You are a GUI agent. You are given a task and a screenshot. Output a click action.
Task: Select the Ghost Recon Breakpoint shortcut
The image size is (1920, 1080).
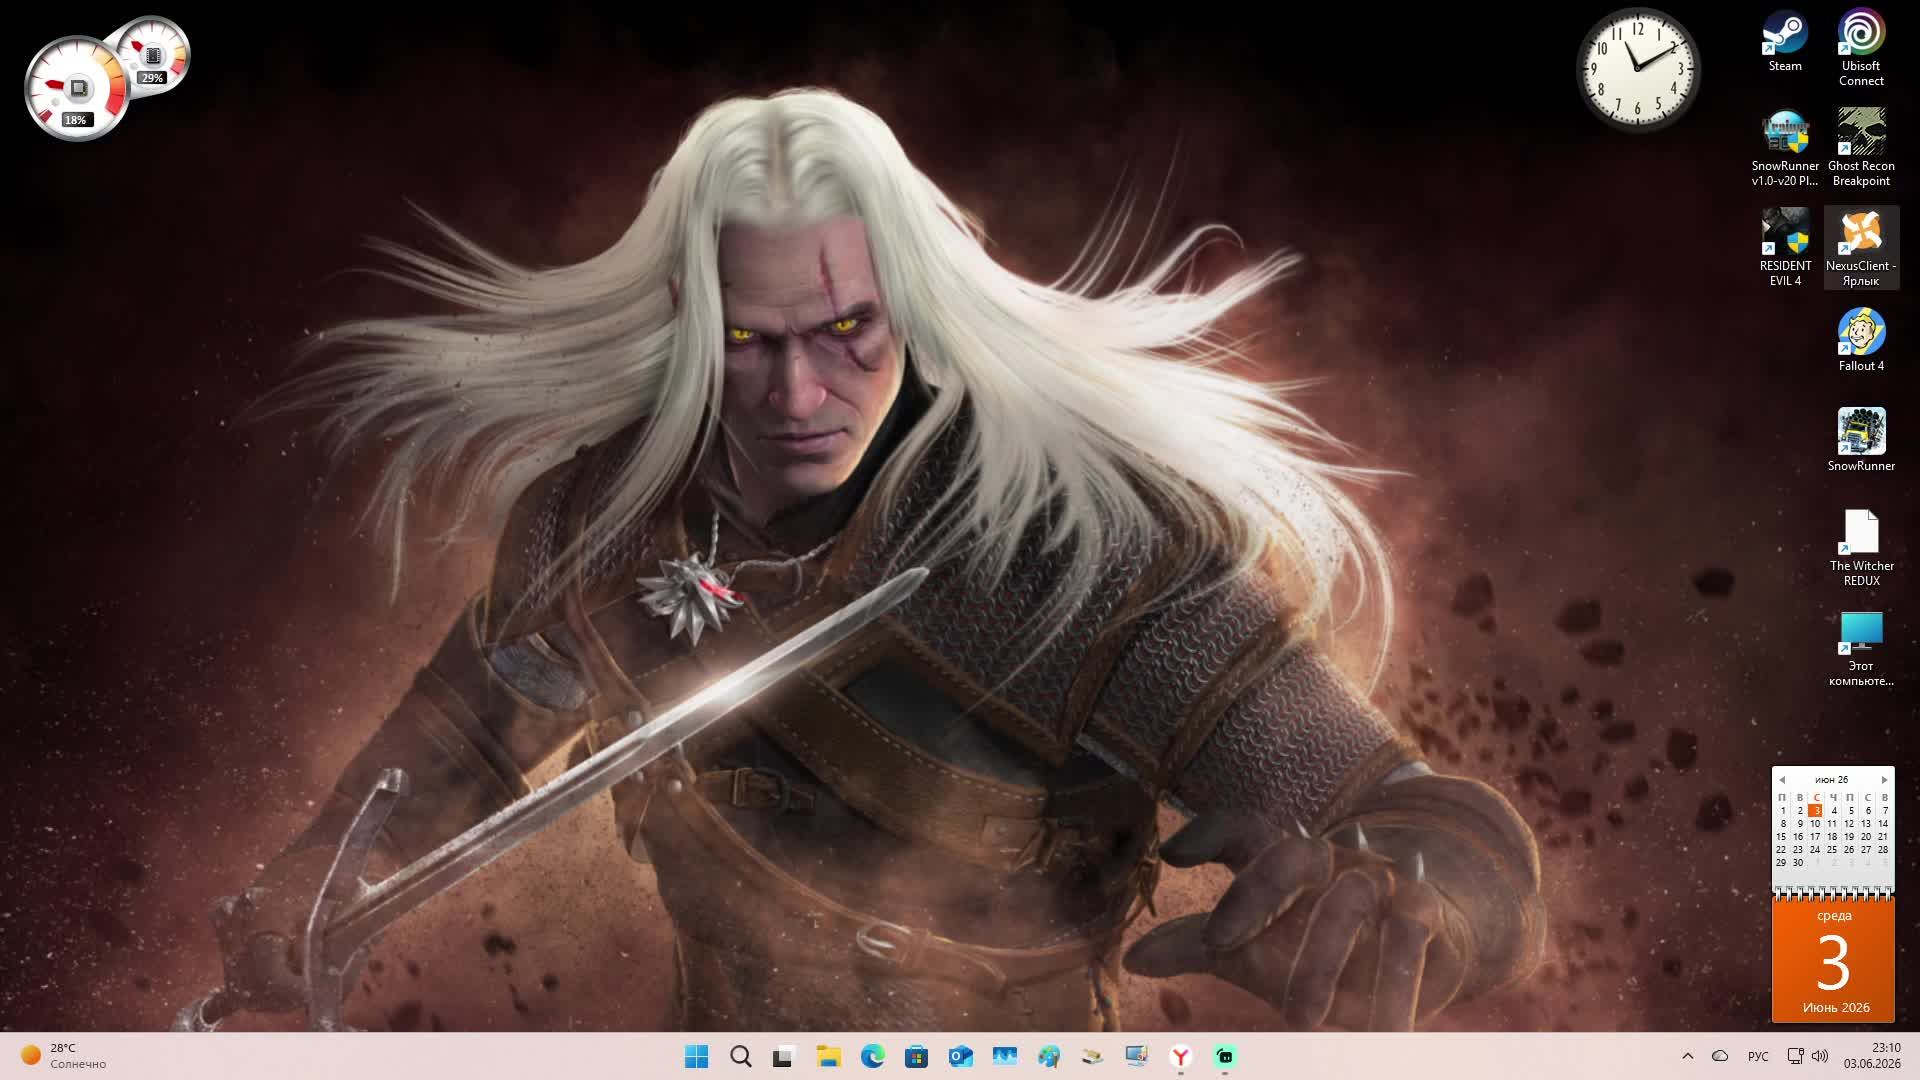pos(1861,147)
